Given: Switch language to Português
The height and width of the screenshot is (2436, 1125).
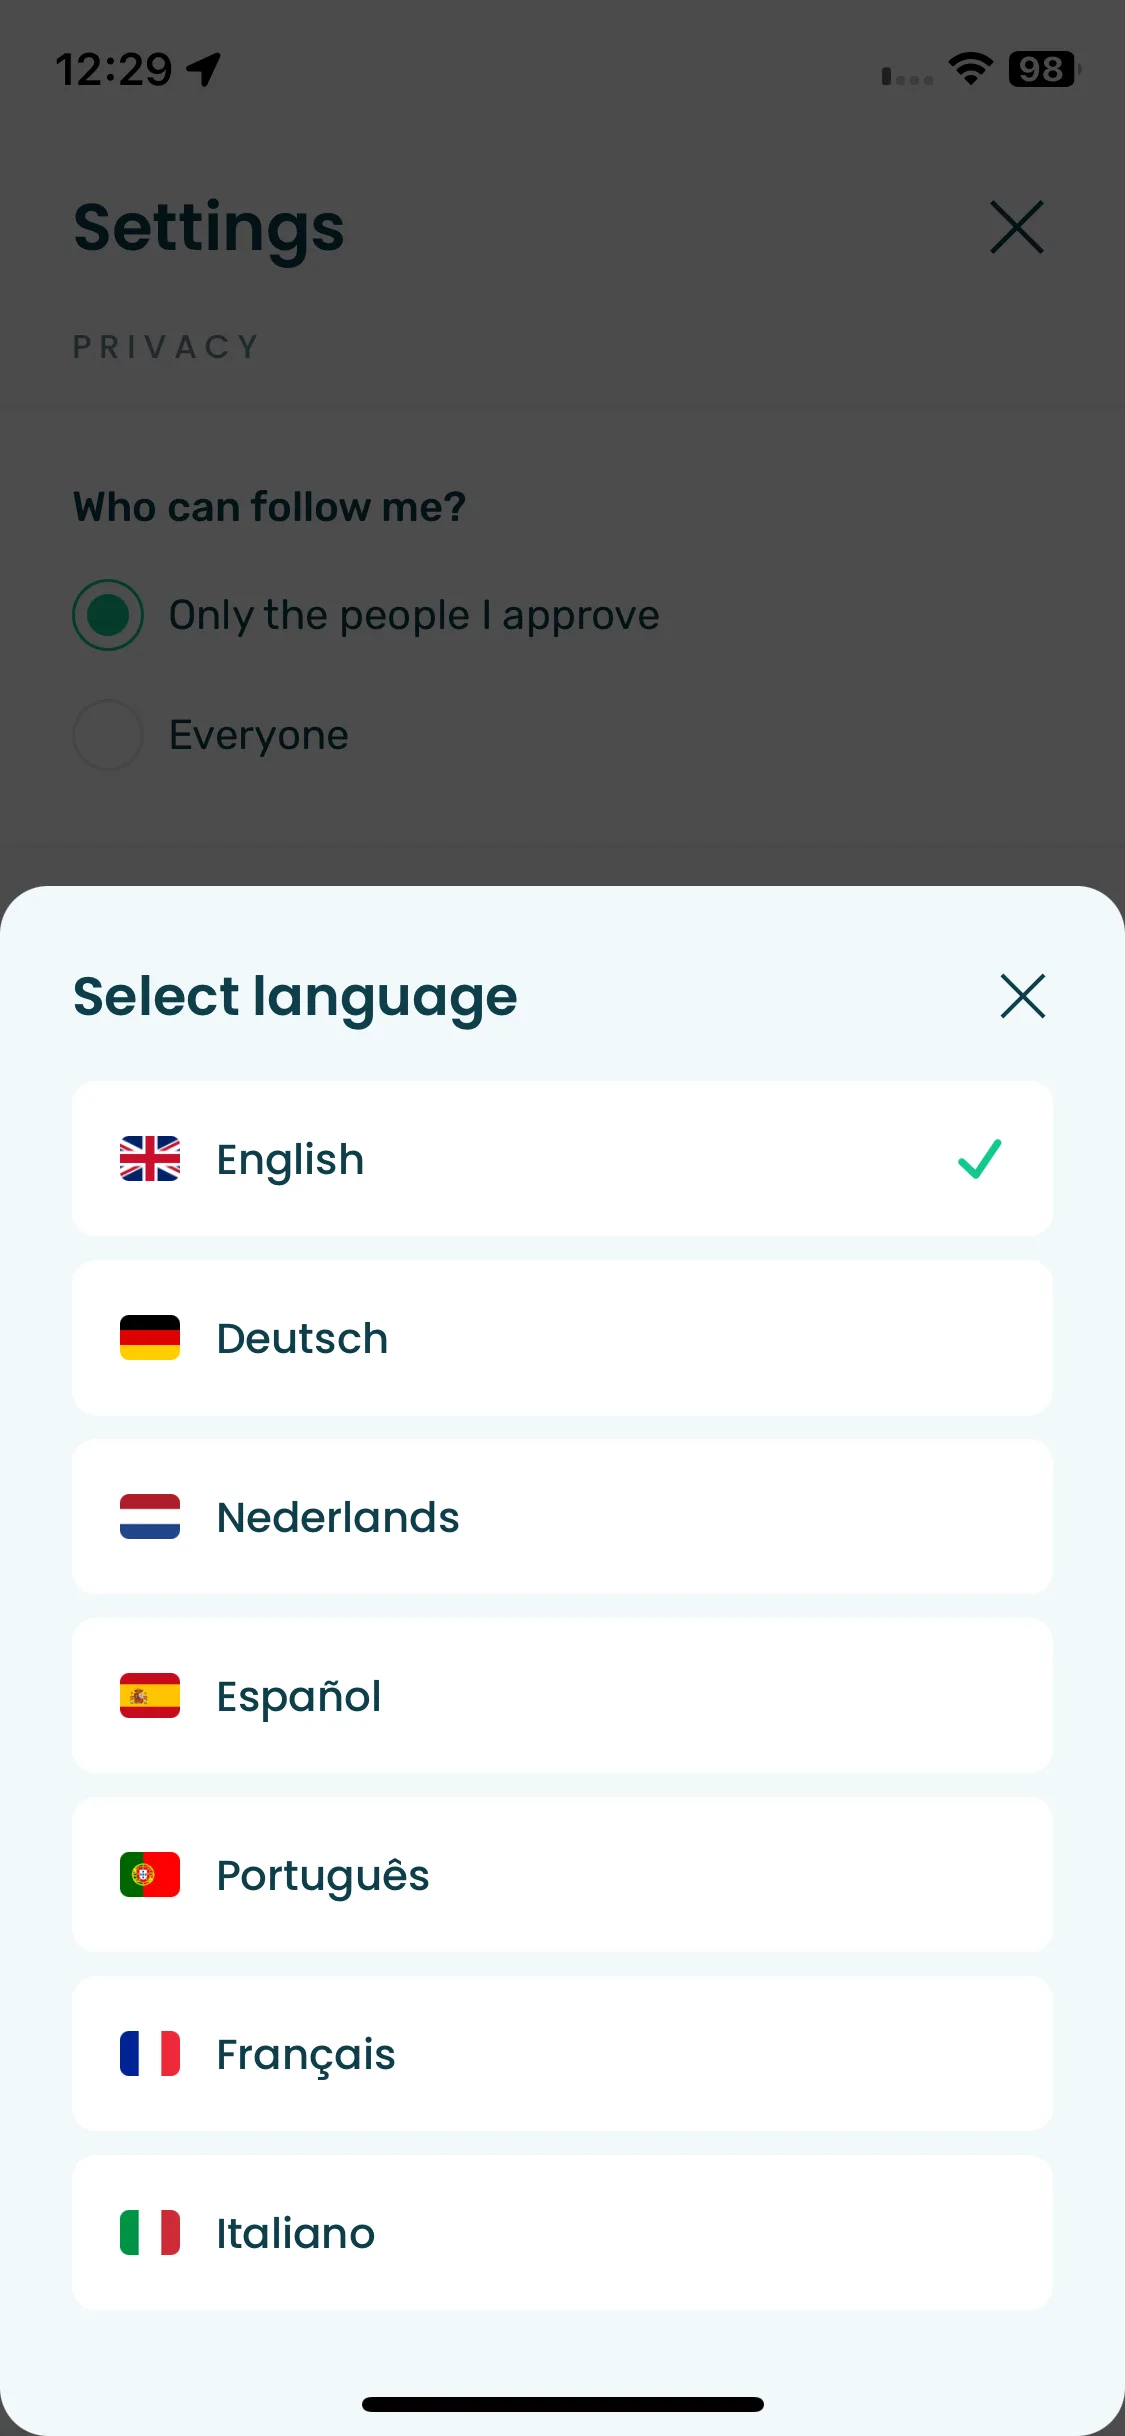Looking at the screenshot, I should pos(562,1875).
